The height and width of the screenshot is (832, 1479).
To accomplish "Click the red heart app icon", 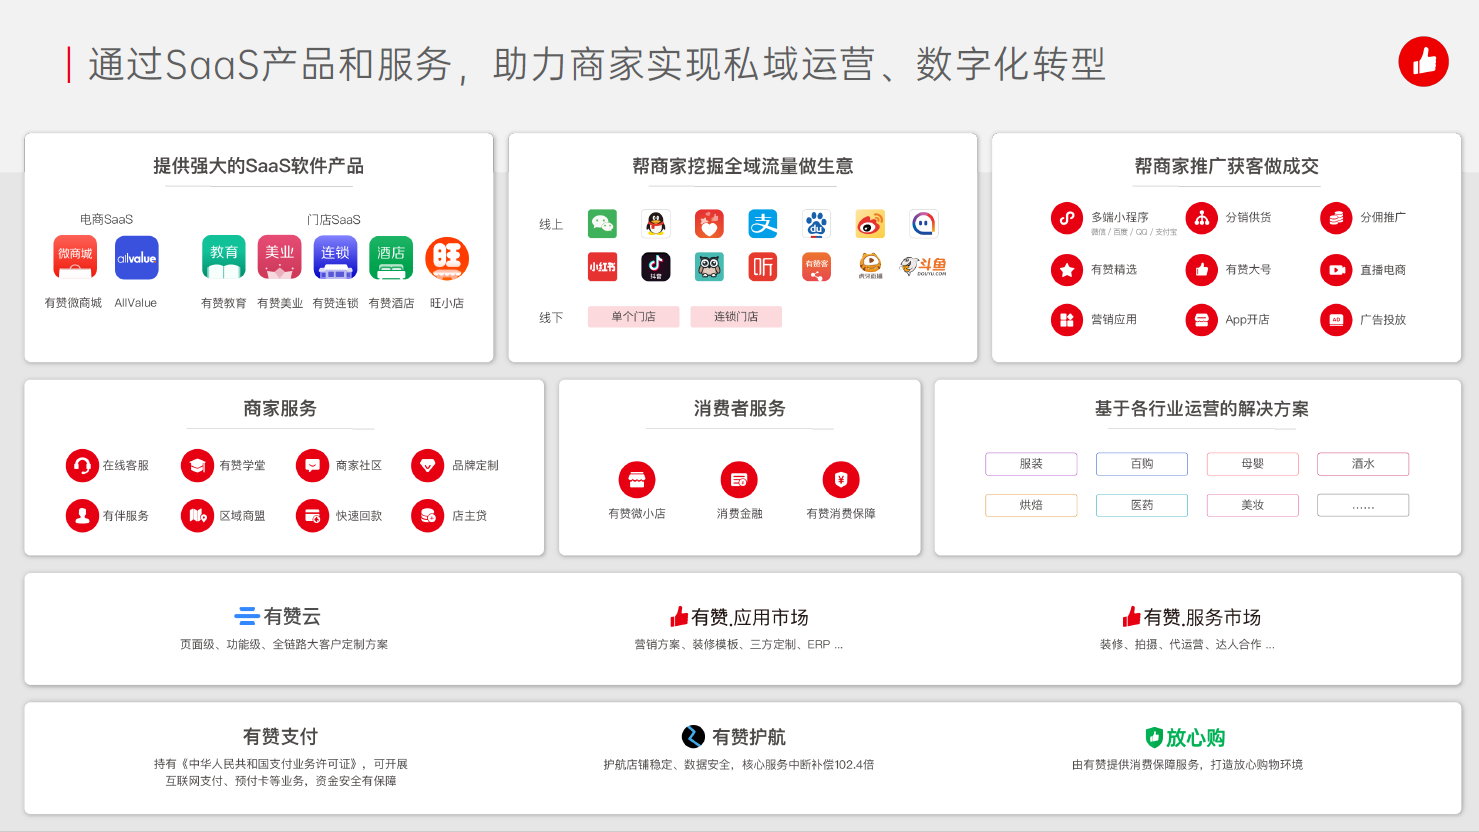I will pos(709,224).
